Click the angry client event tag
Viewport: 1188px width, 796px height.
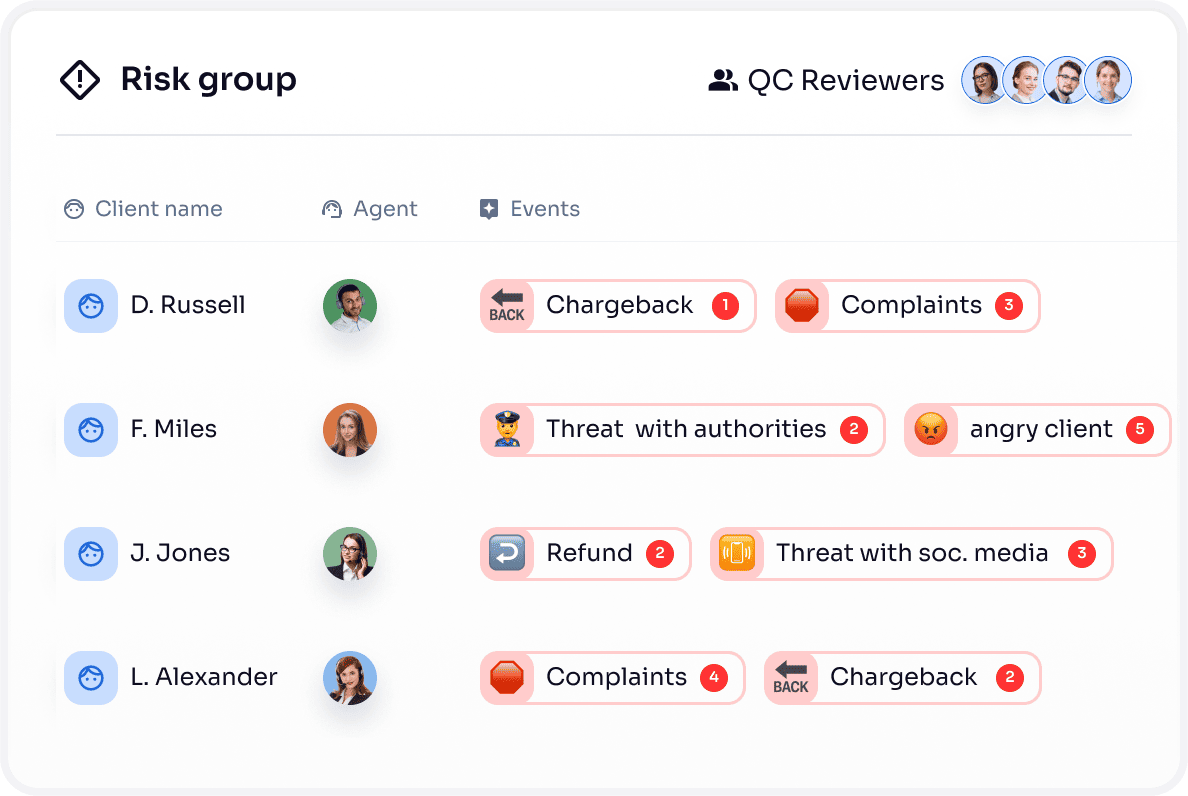pos(1037,430)
